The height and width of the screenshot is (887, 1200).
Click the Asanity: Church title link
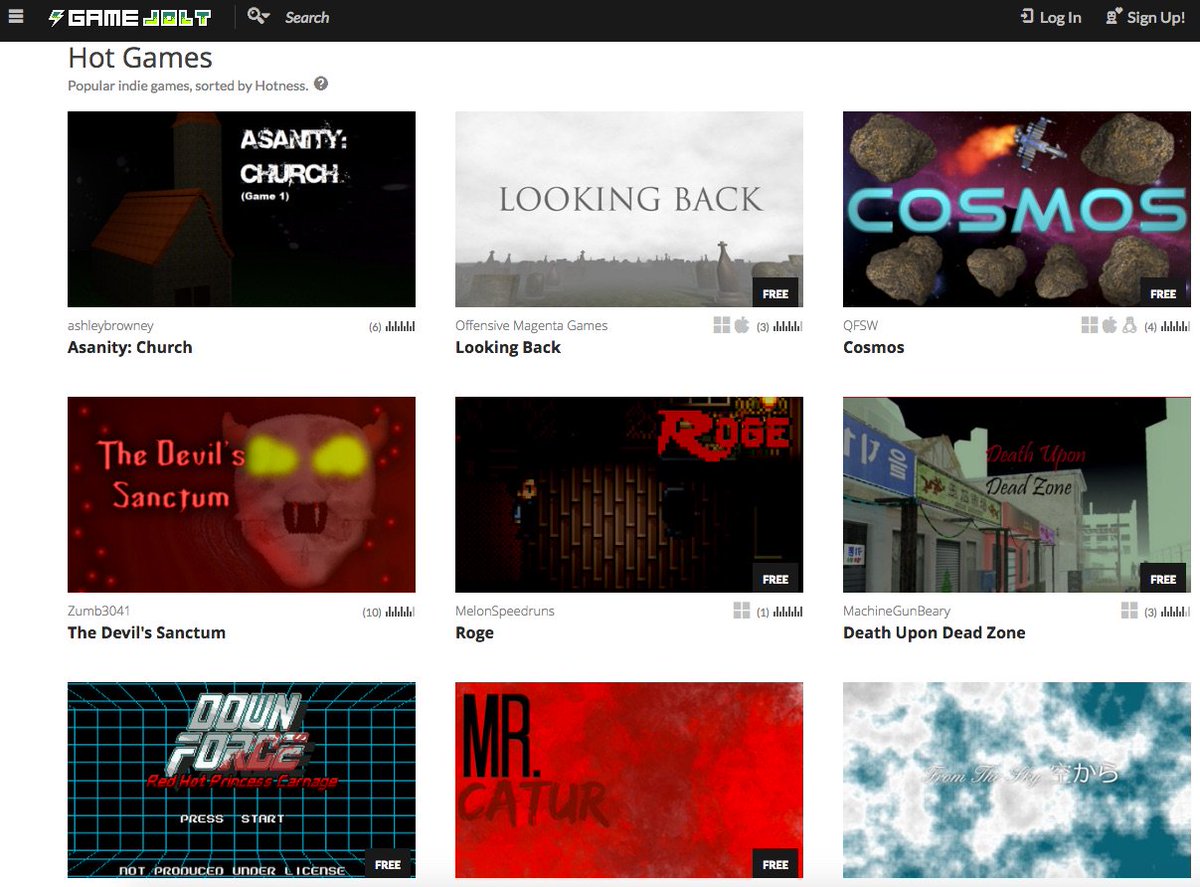coord(130,348)
